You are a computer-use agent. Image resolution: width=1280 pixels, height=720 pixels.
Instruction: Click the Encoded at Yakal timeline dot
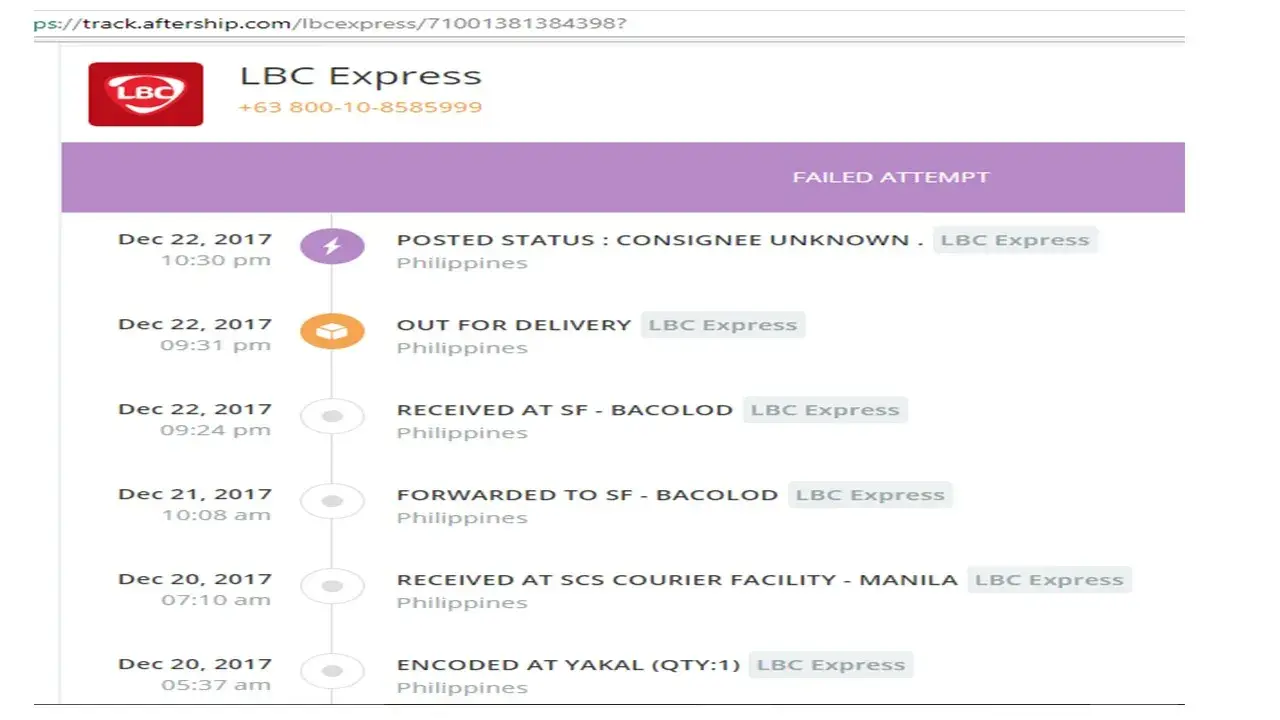pos(332,671)
